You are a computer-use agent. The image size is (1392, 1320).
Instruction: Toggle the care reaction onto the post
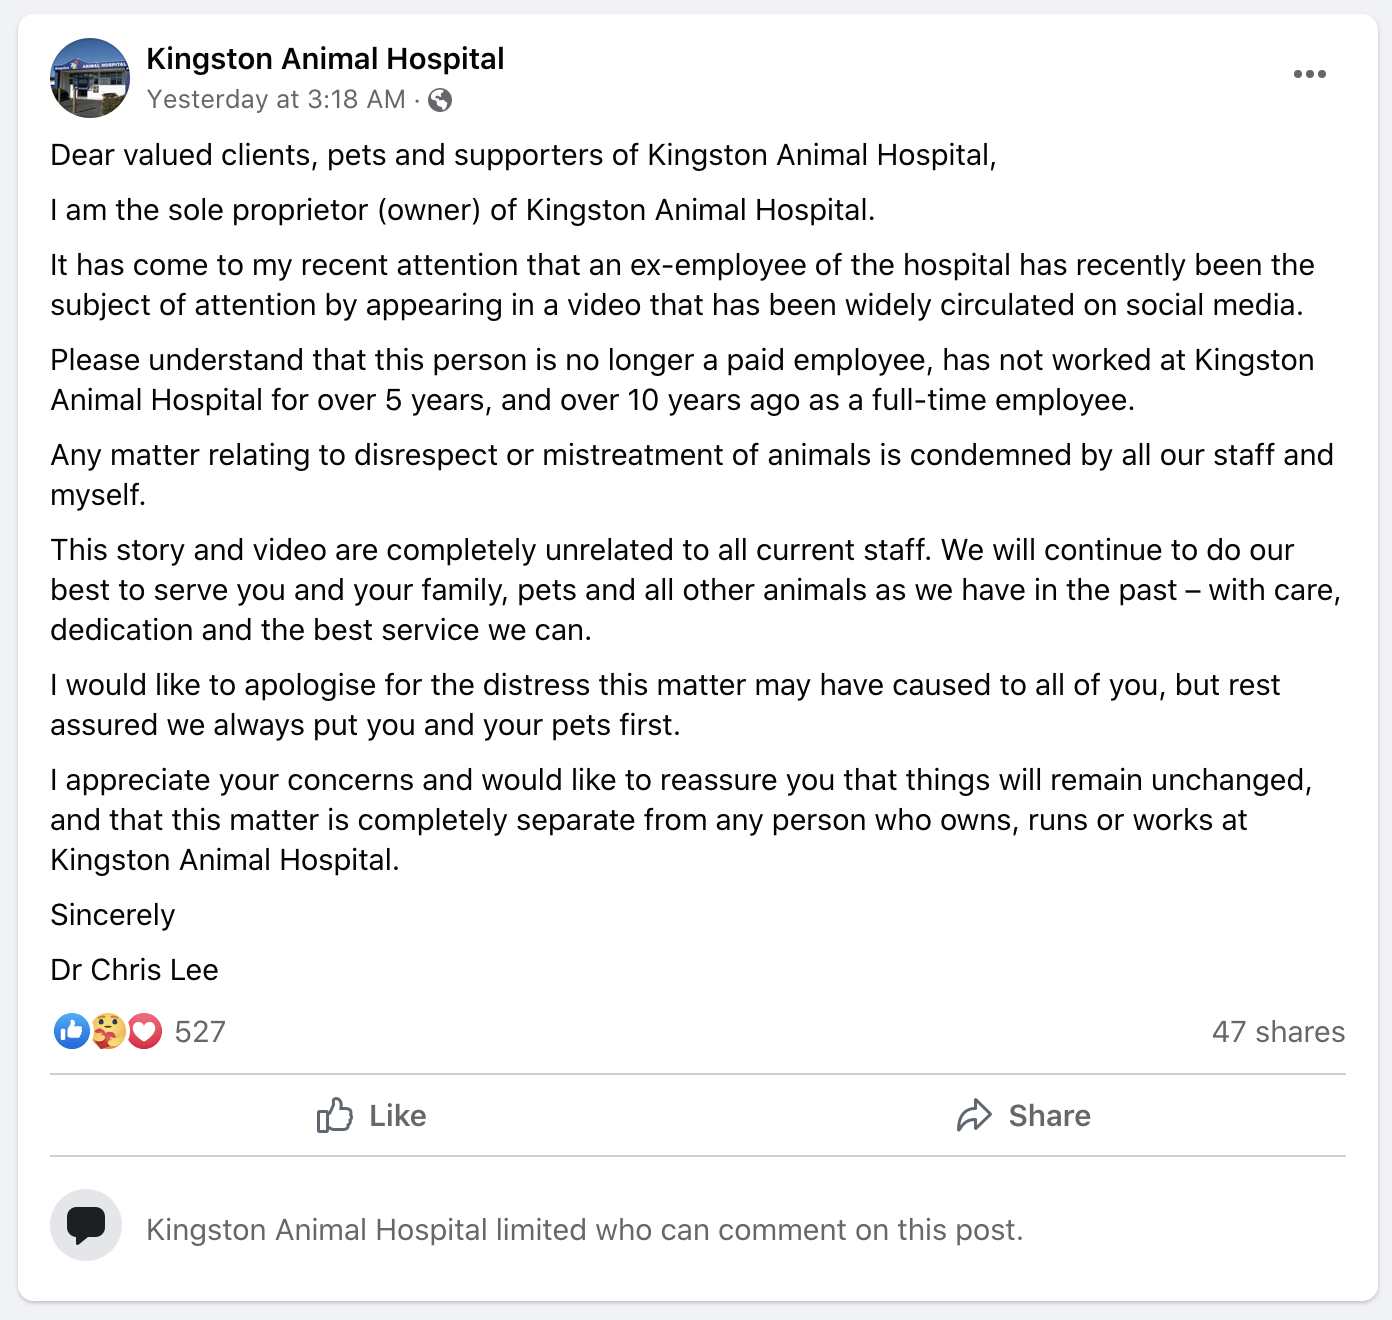pos(107,1031)
